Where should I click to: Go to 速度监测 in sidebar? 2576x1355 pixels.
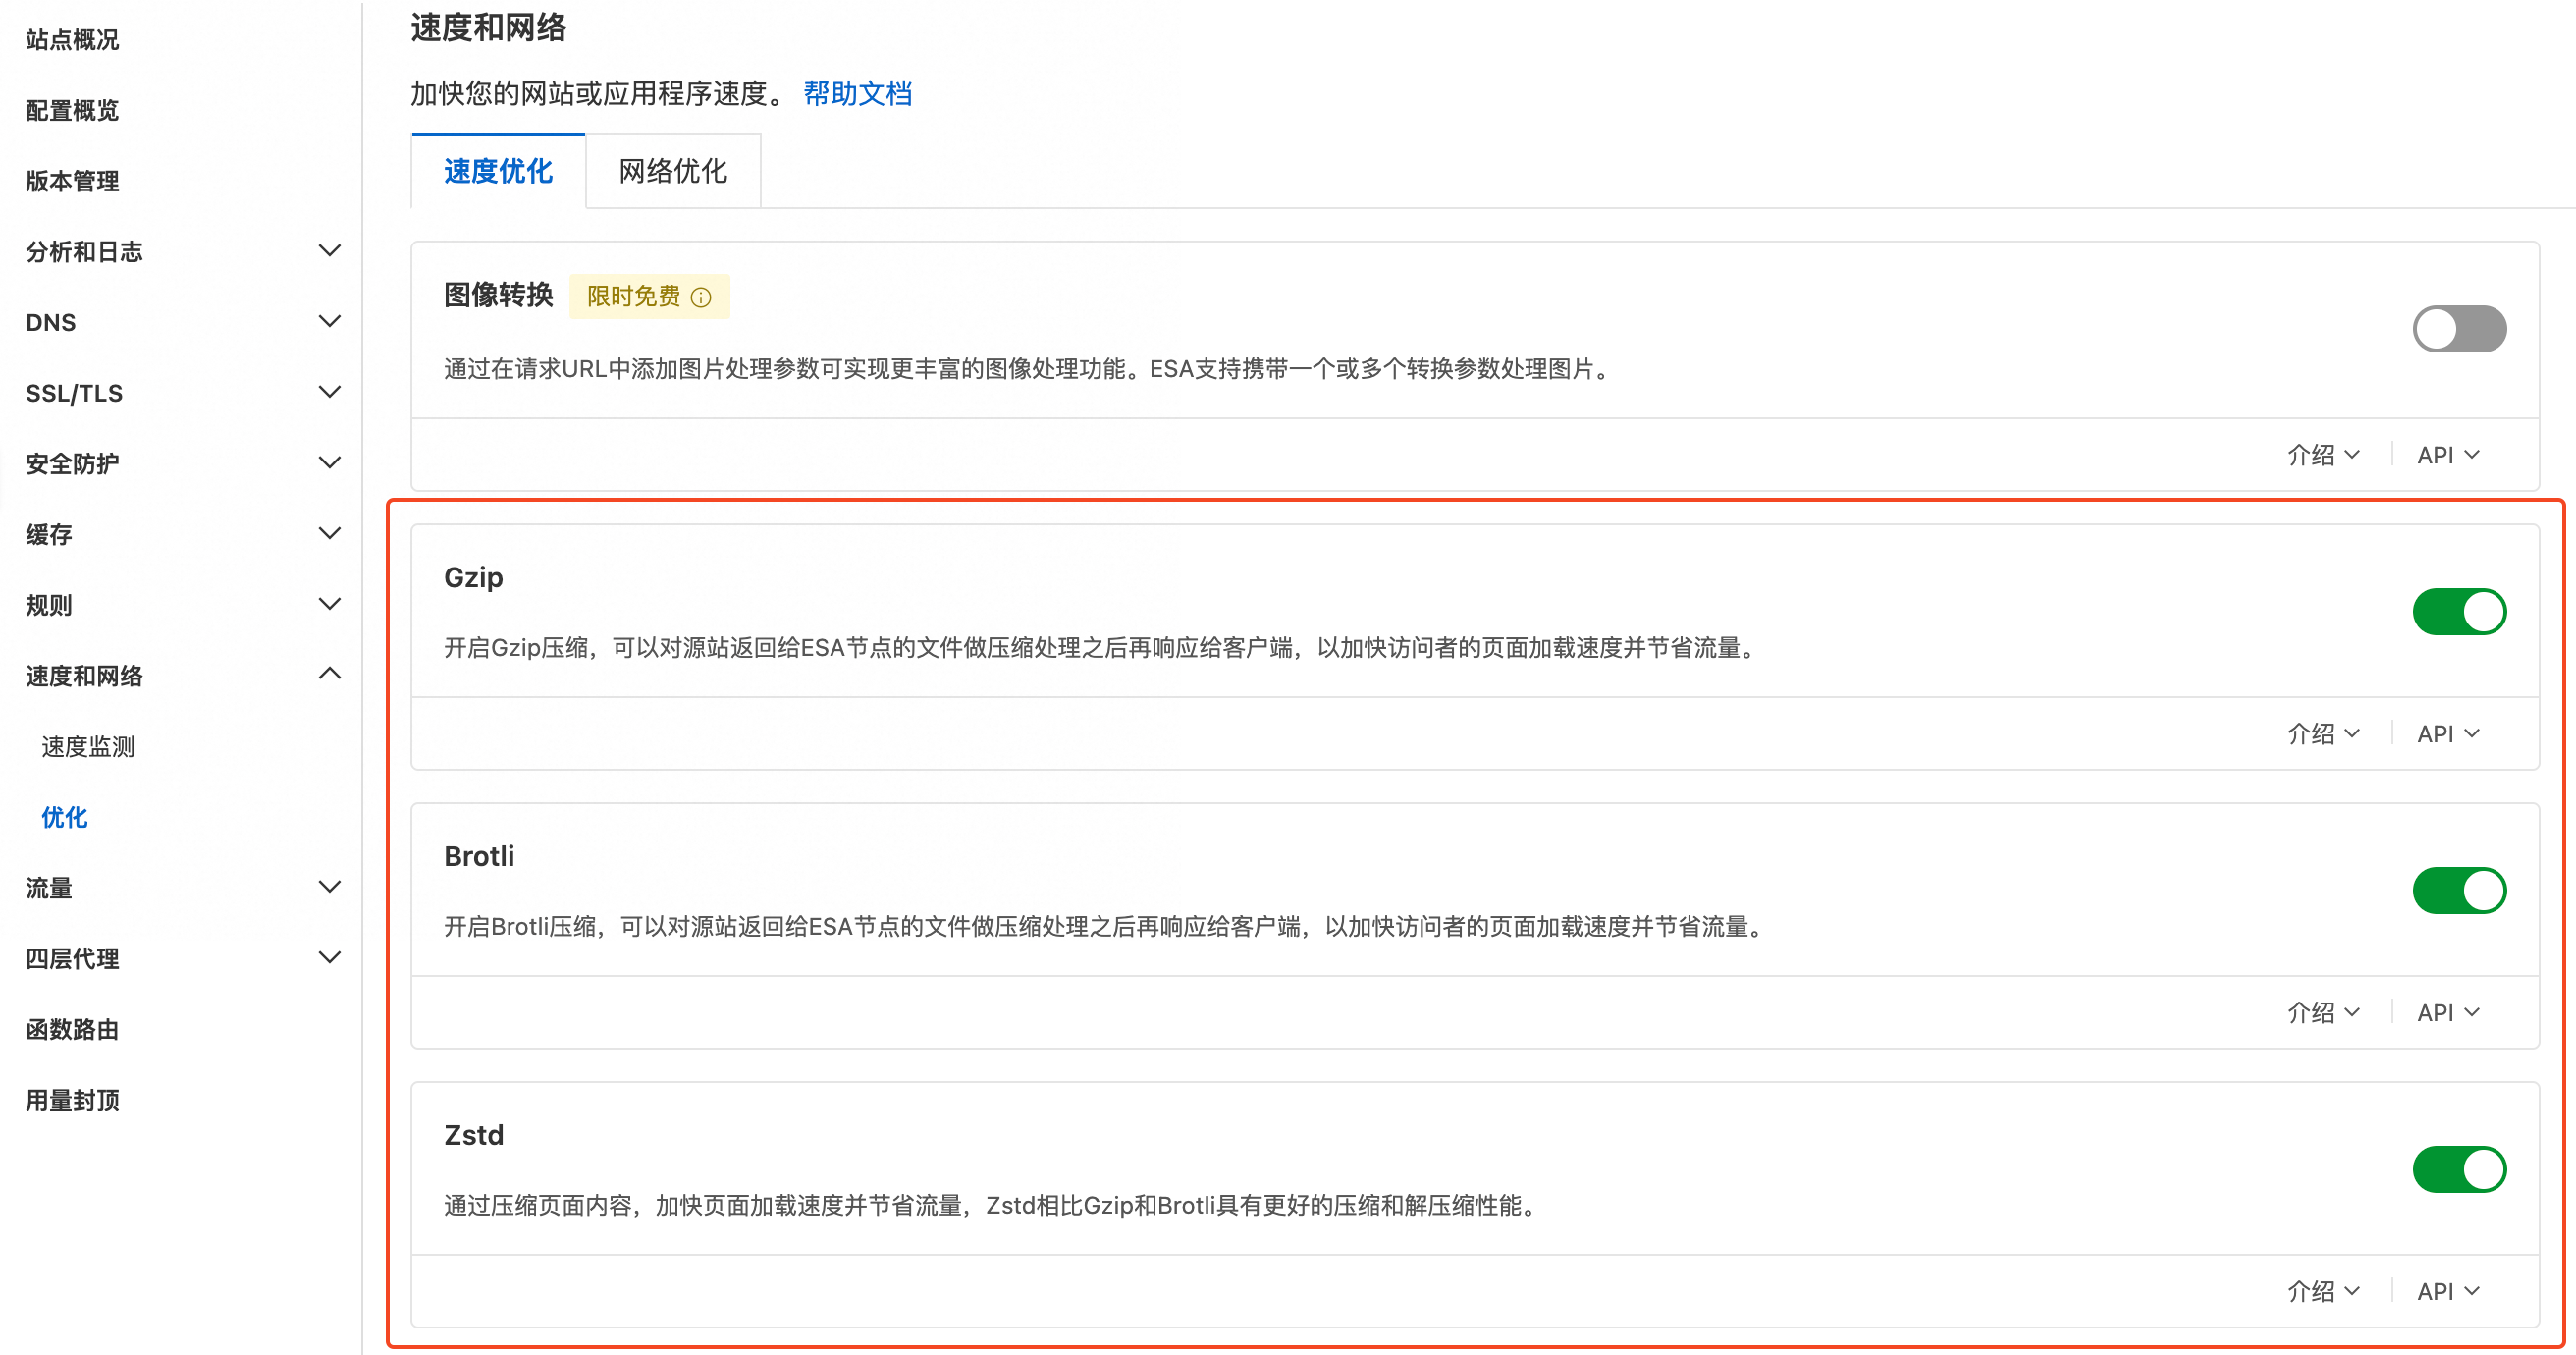(x=88, y=747)
